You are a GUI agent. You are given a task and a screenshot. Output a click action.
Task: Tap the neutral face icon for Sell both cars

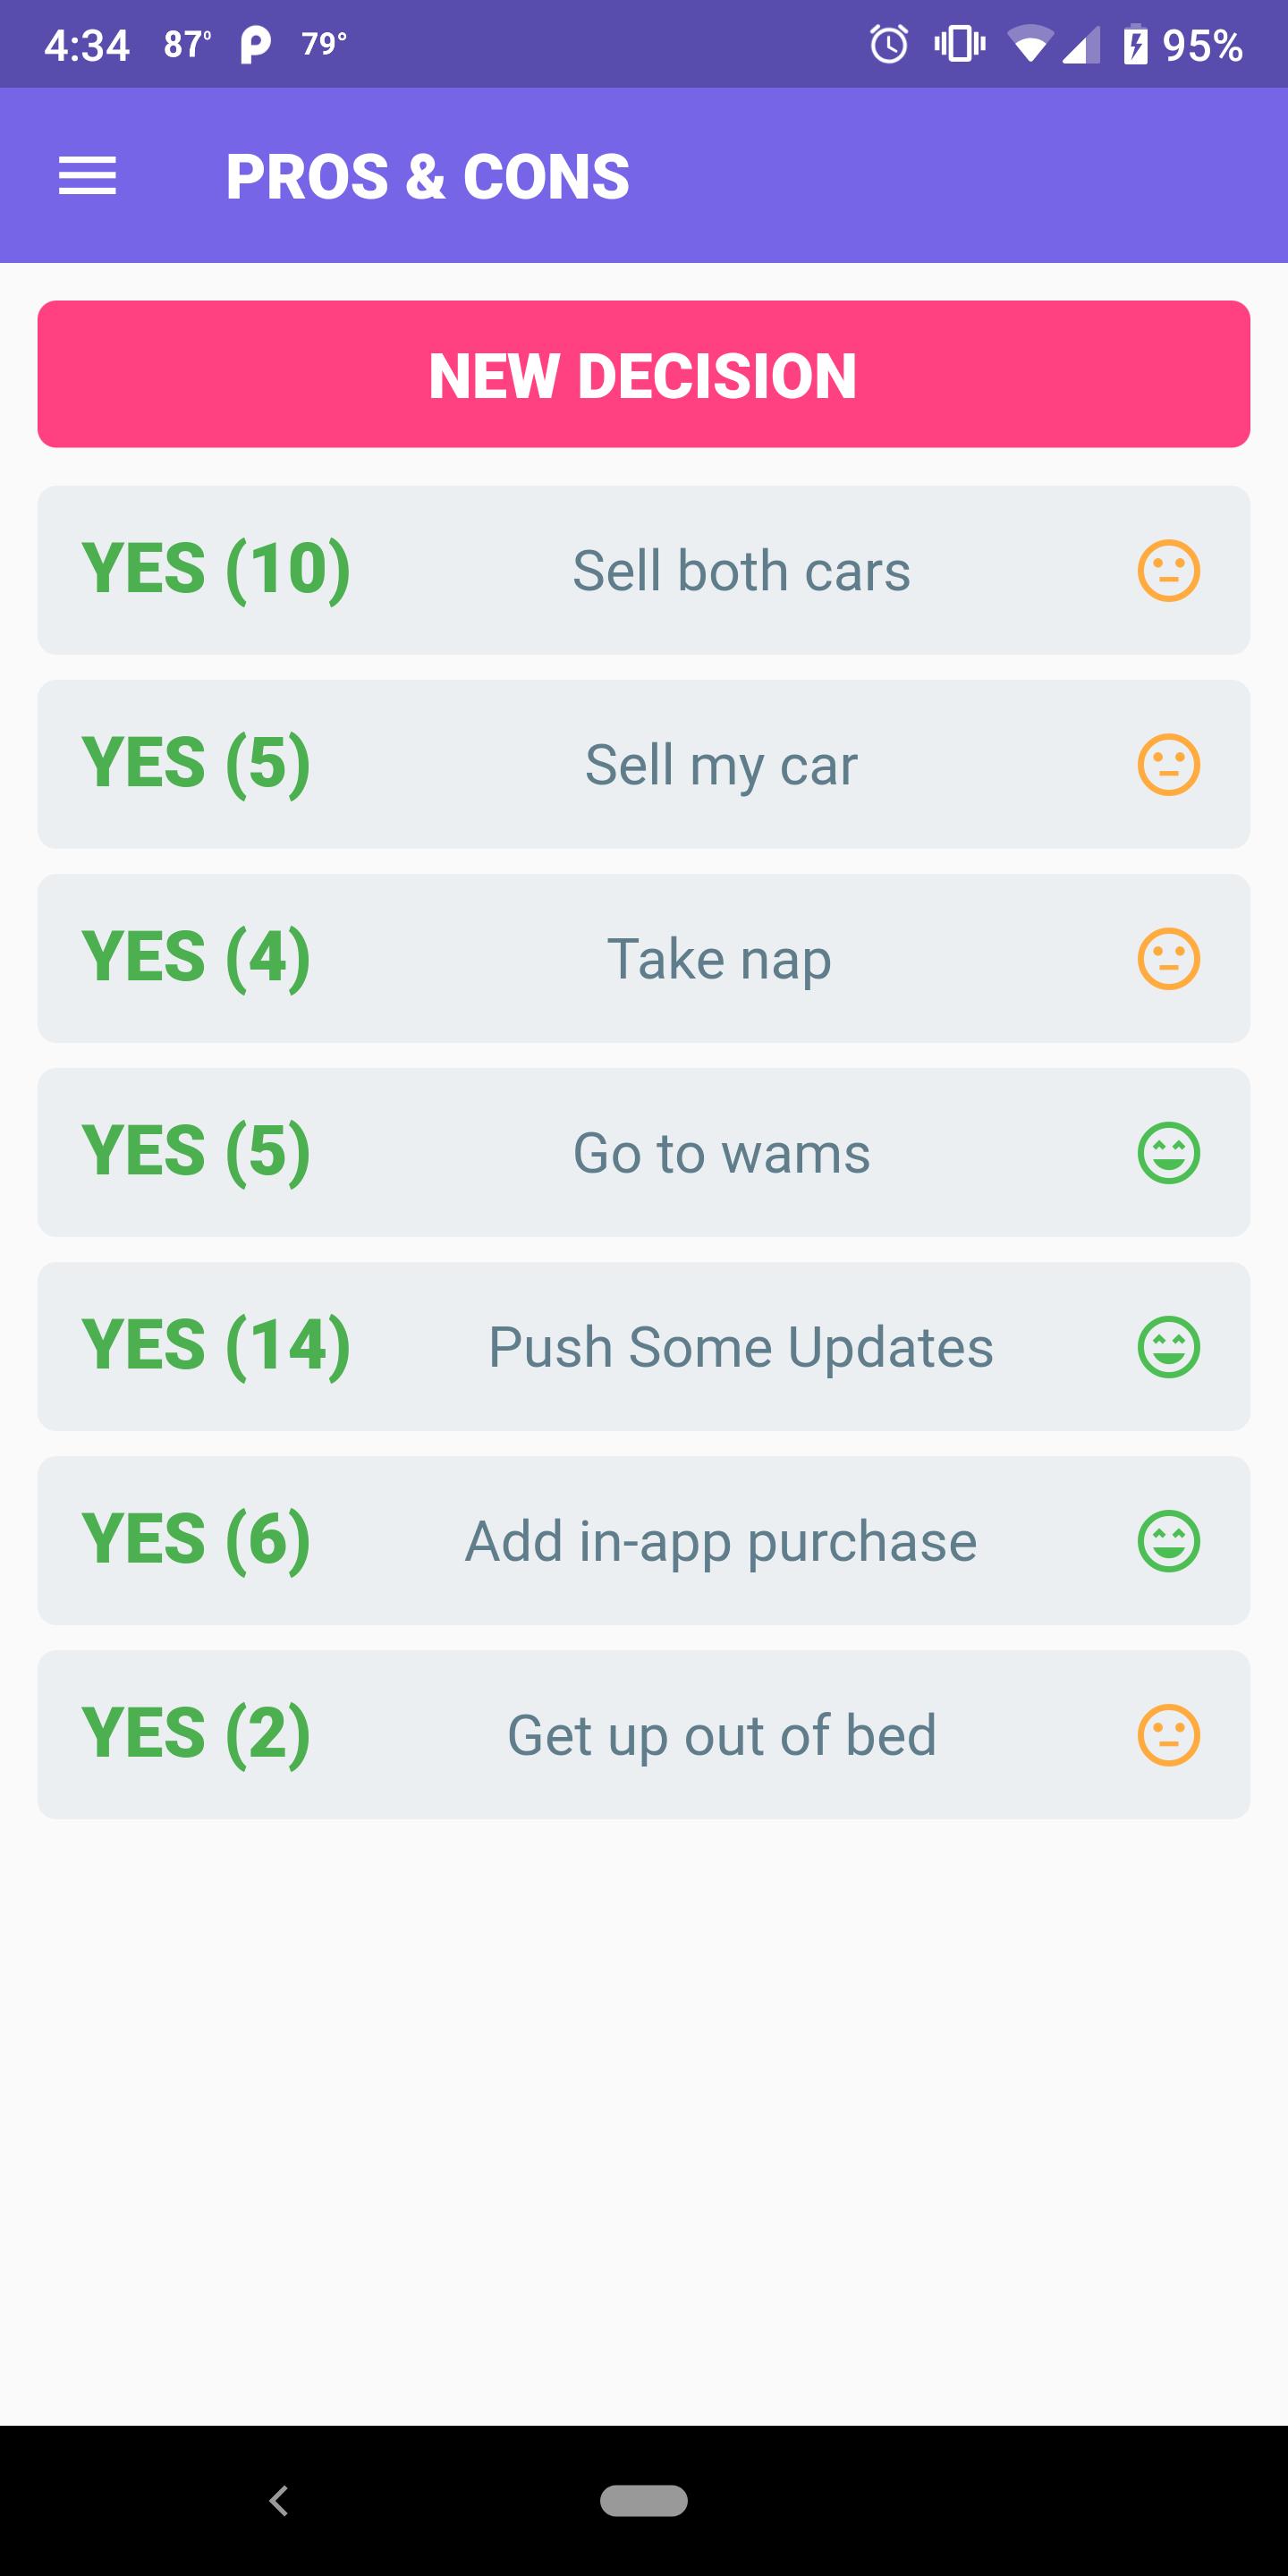click(1168, 571)
